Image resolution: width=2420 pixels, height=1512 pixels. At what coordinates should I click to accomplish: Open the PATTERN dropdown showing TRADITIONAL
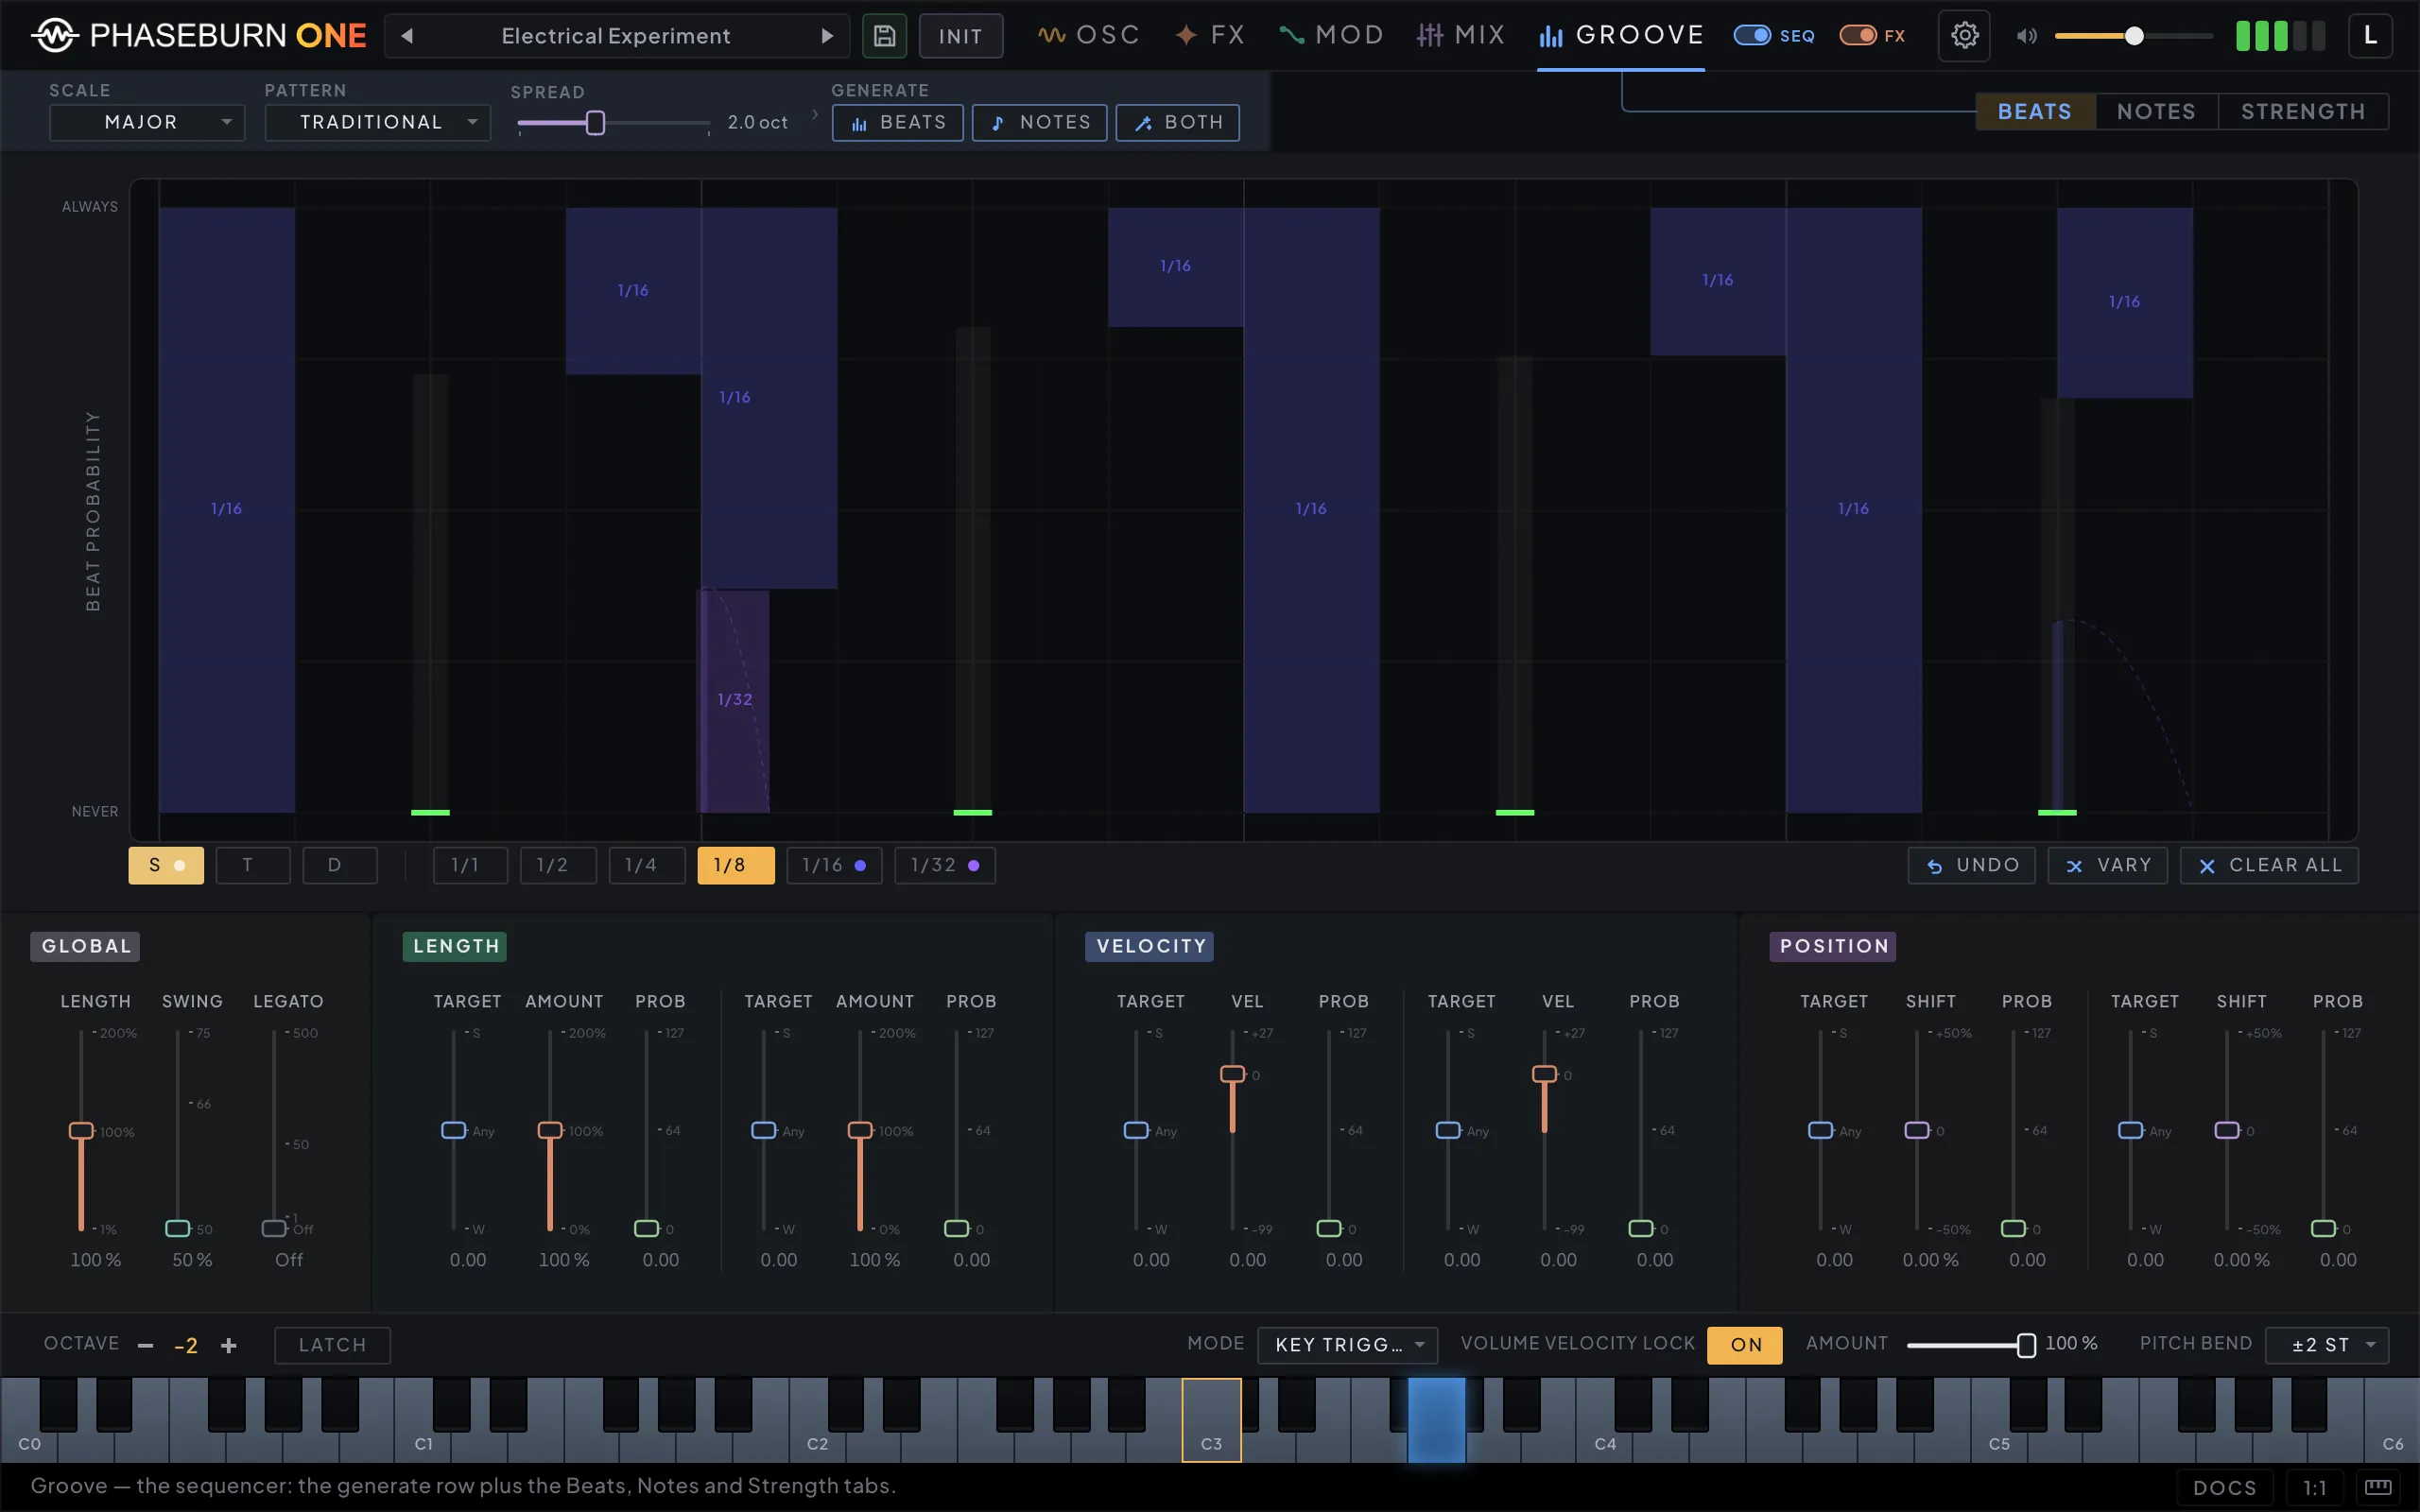coord(377,123)
